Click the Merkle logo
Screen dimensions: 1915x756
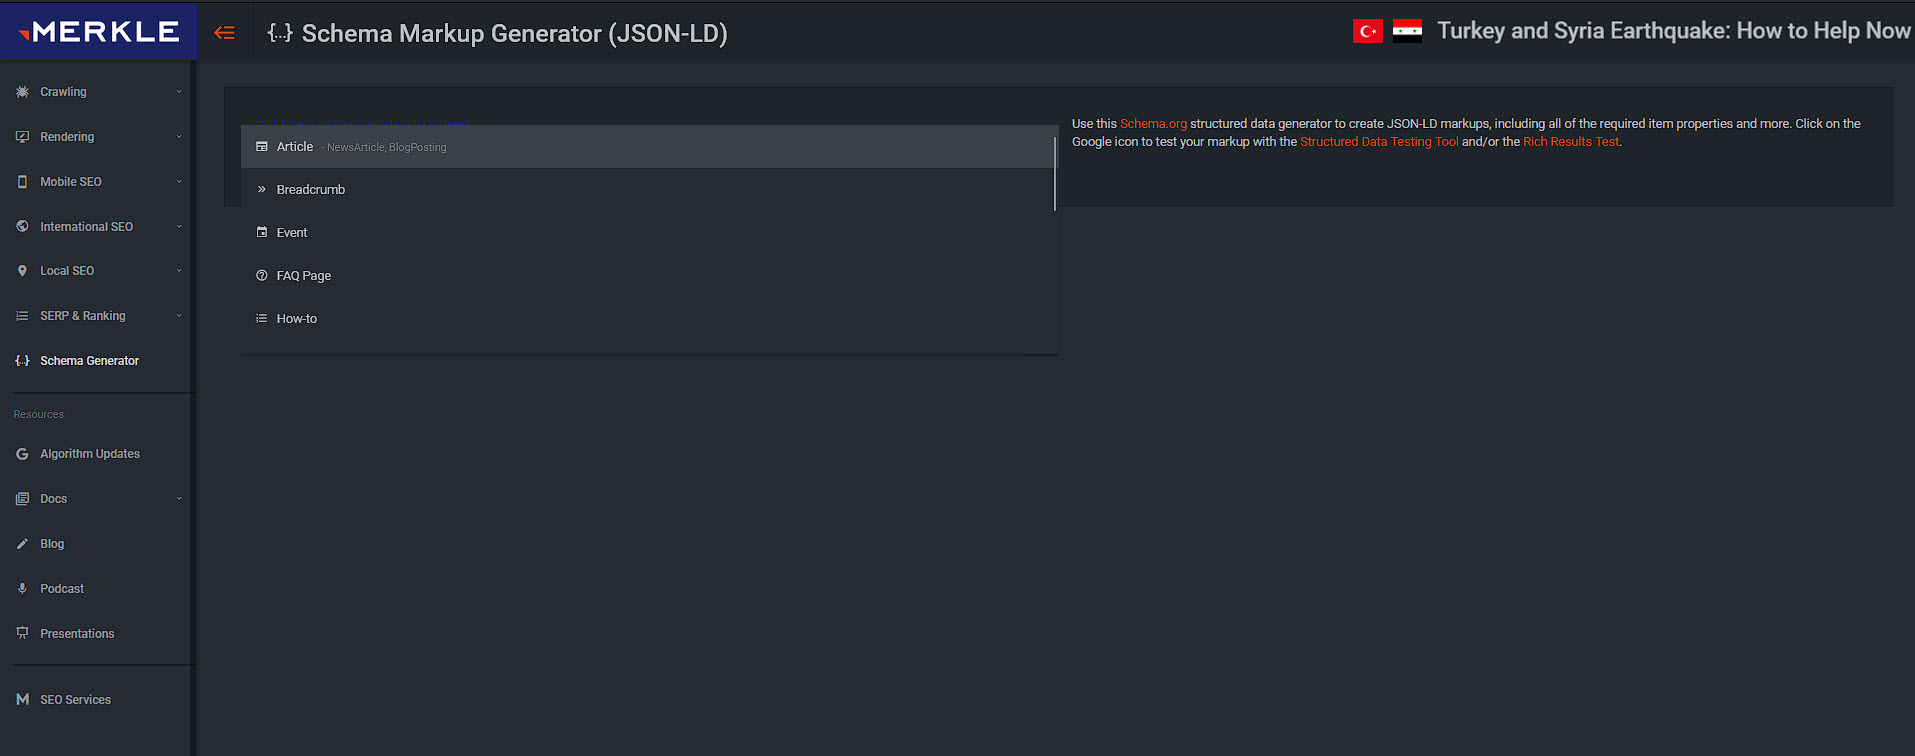pyautogui.click(x=98, y=32)
